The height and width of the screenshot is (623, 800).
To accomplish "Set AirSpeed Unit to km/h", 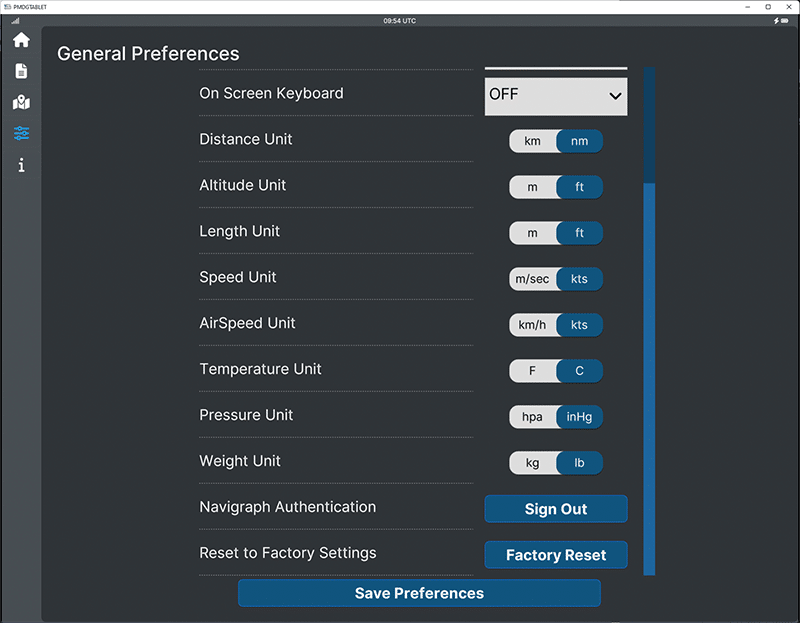I will pyautogui.click(x=532, y=325).
